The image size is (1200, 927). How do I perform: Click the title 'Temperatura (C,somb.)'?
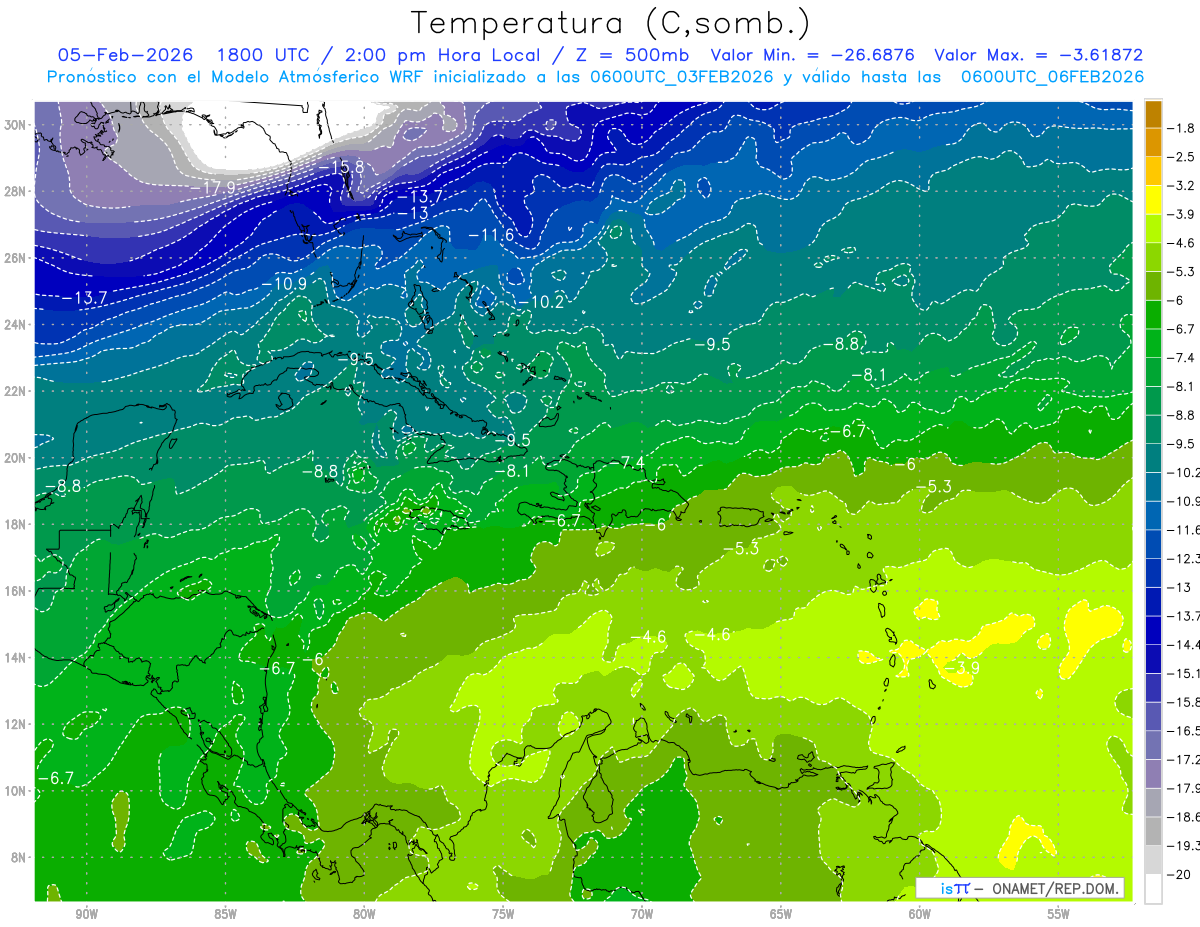pos(609,23)
